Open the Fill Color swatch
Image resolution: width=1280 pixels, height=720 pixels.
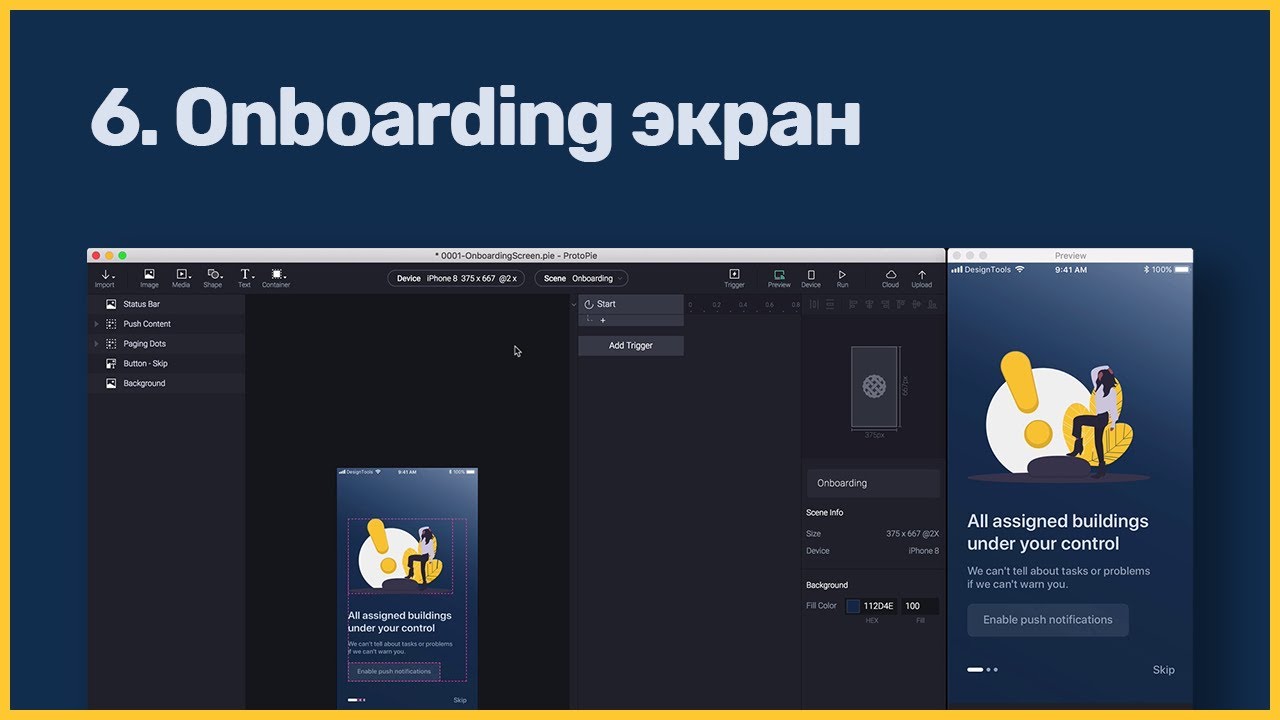click(x=853, y=606)
